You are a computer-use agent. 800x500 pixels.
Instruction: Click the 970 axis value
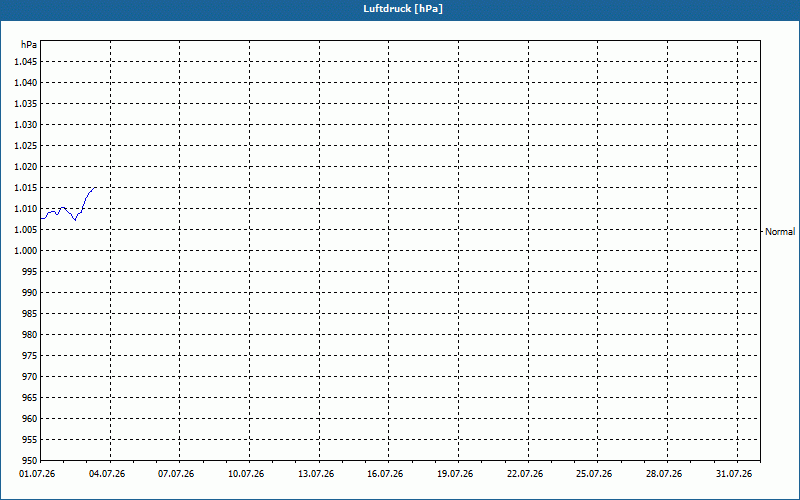click(x=30, y=377)
